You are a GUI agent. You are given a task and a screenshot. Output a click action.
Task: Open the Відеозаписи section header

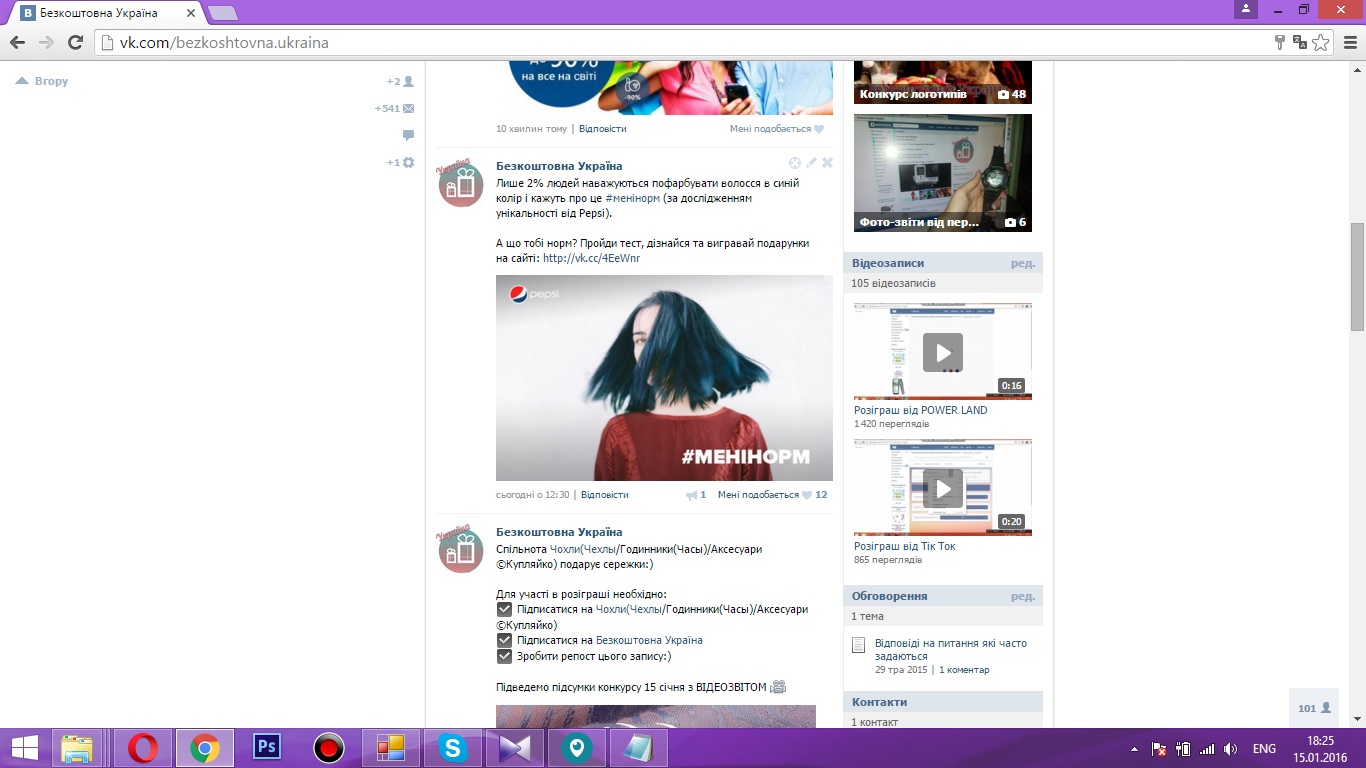(x=888, y=263)
